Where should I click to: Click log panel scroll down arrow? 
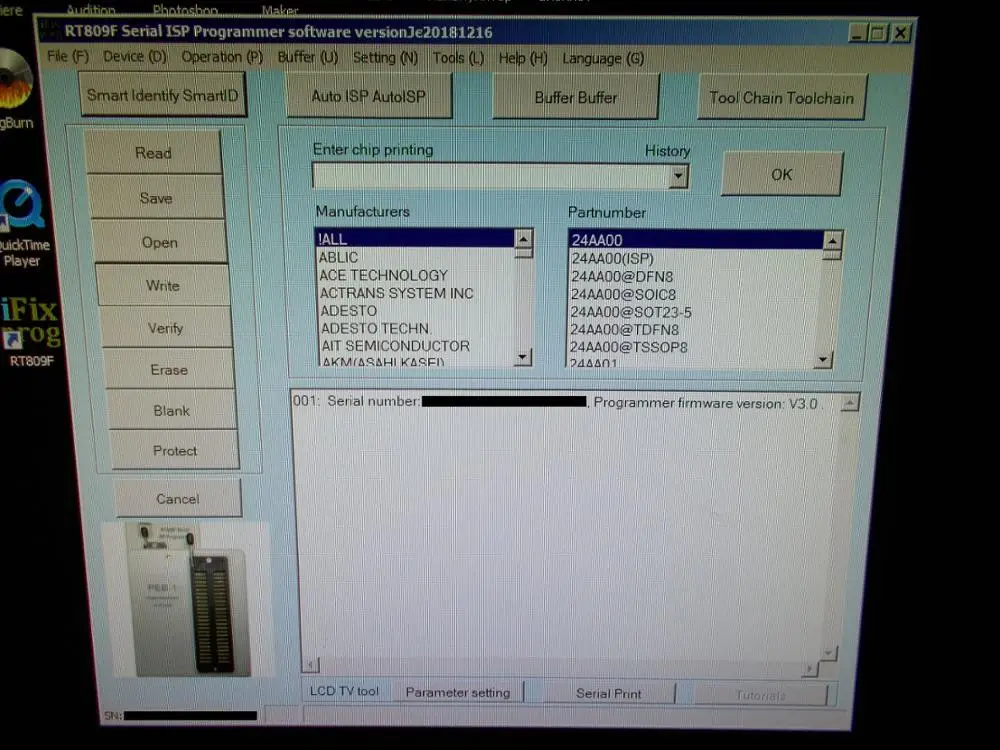(x=828, y=653)
